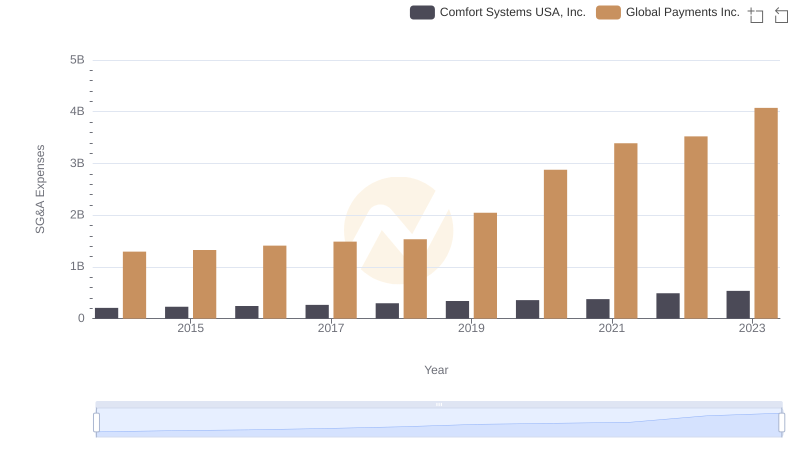Click the 3B y-axis label
Image resolution: width=800 pixels, height=461 pixels.
tap(77, 163)
